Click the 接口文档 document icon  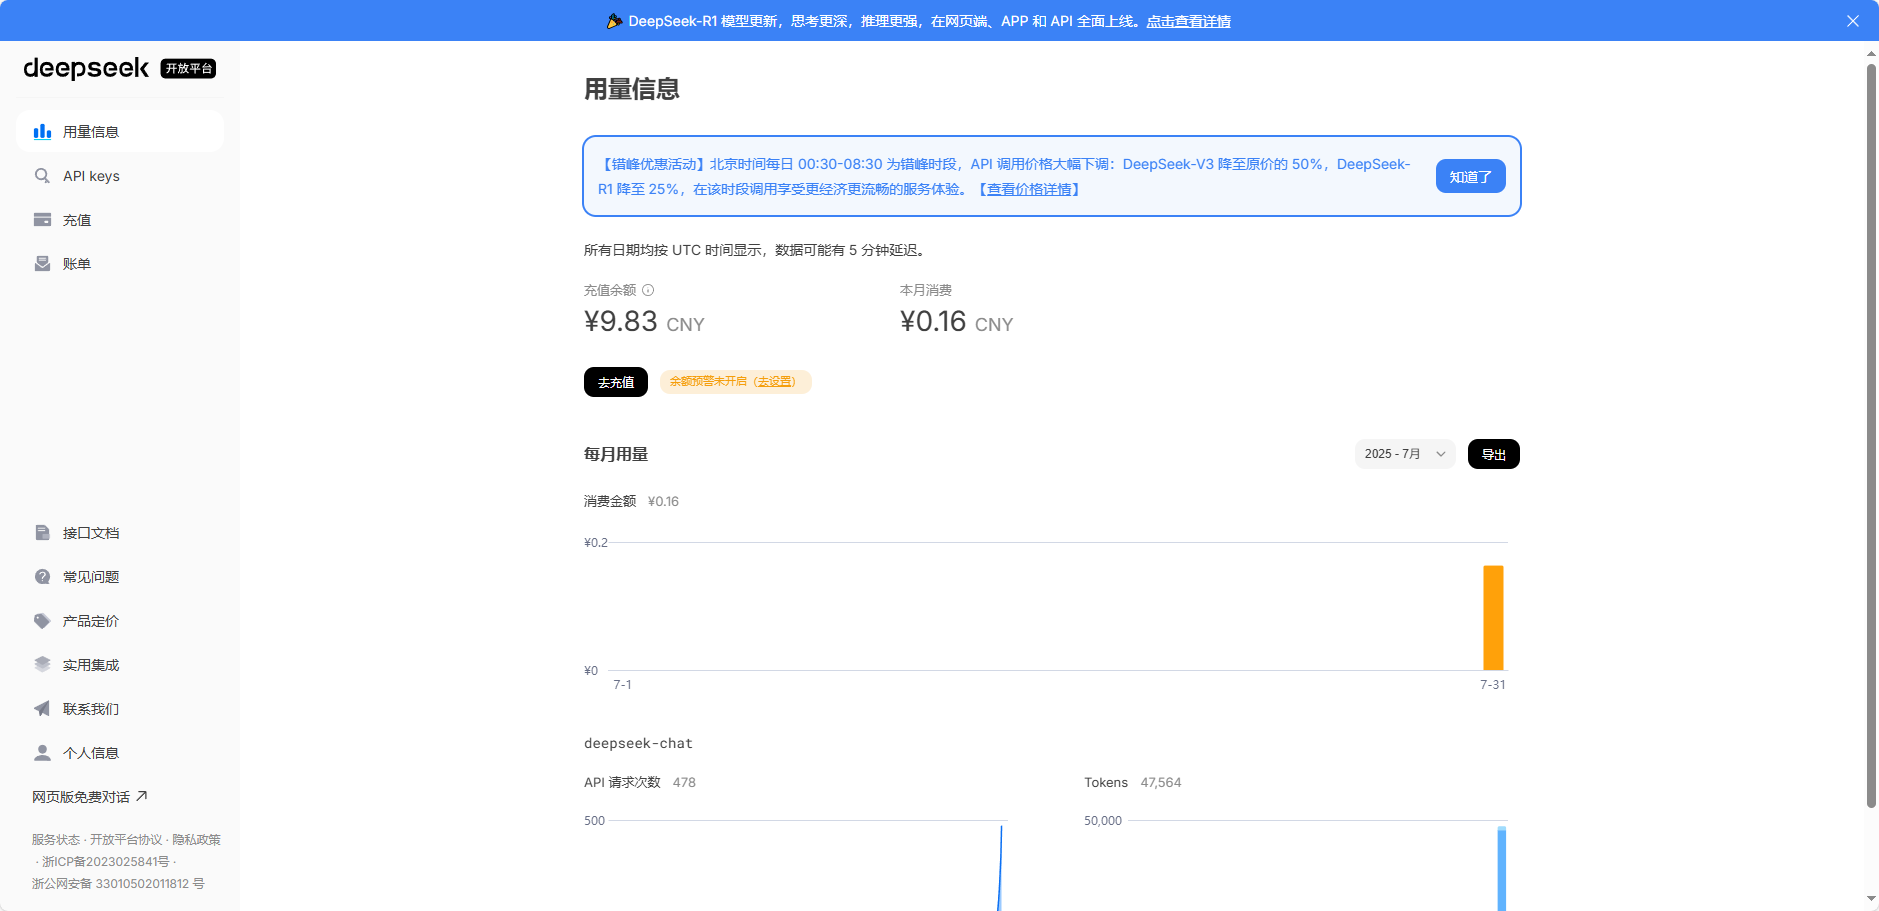tap(42, 533)
